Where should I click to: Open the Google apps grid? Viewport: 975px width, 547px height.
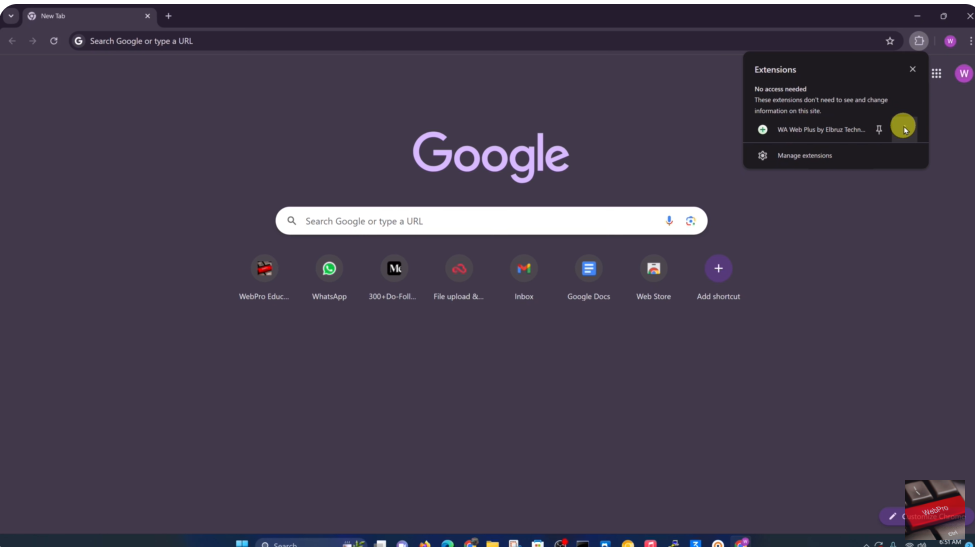(936, 73)
